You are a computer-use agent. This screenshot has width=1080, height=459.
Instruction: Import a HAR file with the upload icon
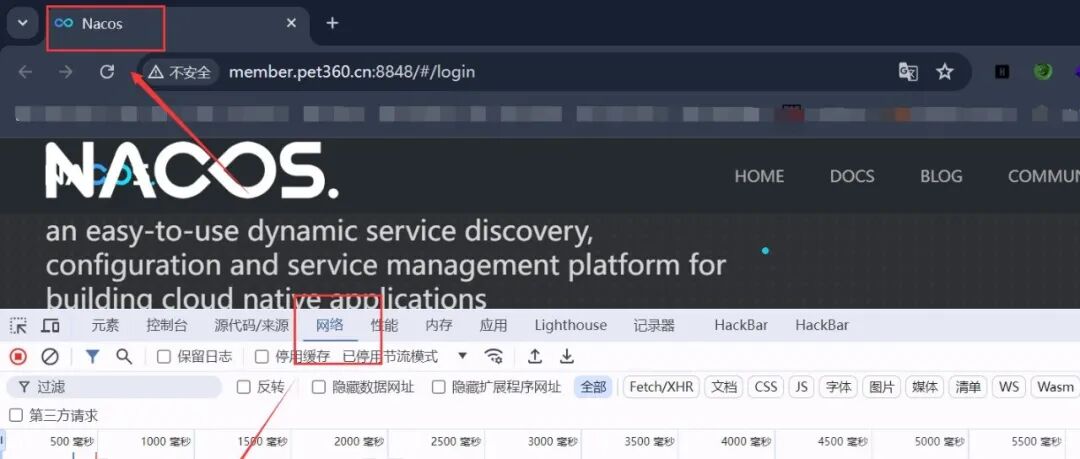(534, 356)
